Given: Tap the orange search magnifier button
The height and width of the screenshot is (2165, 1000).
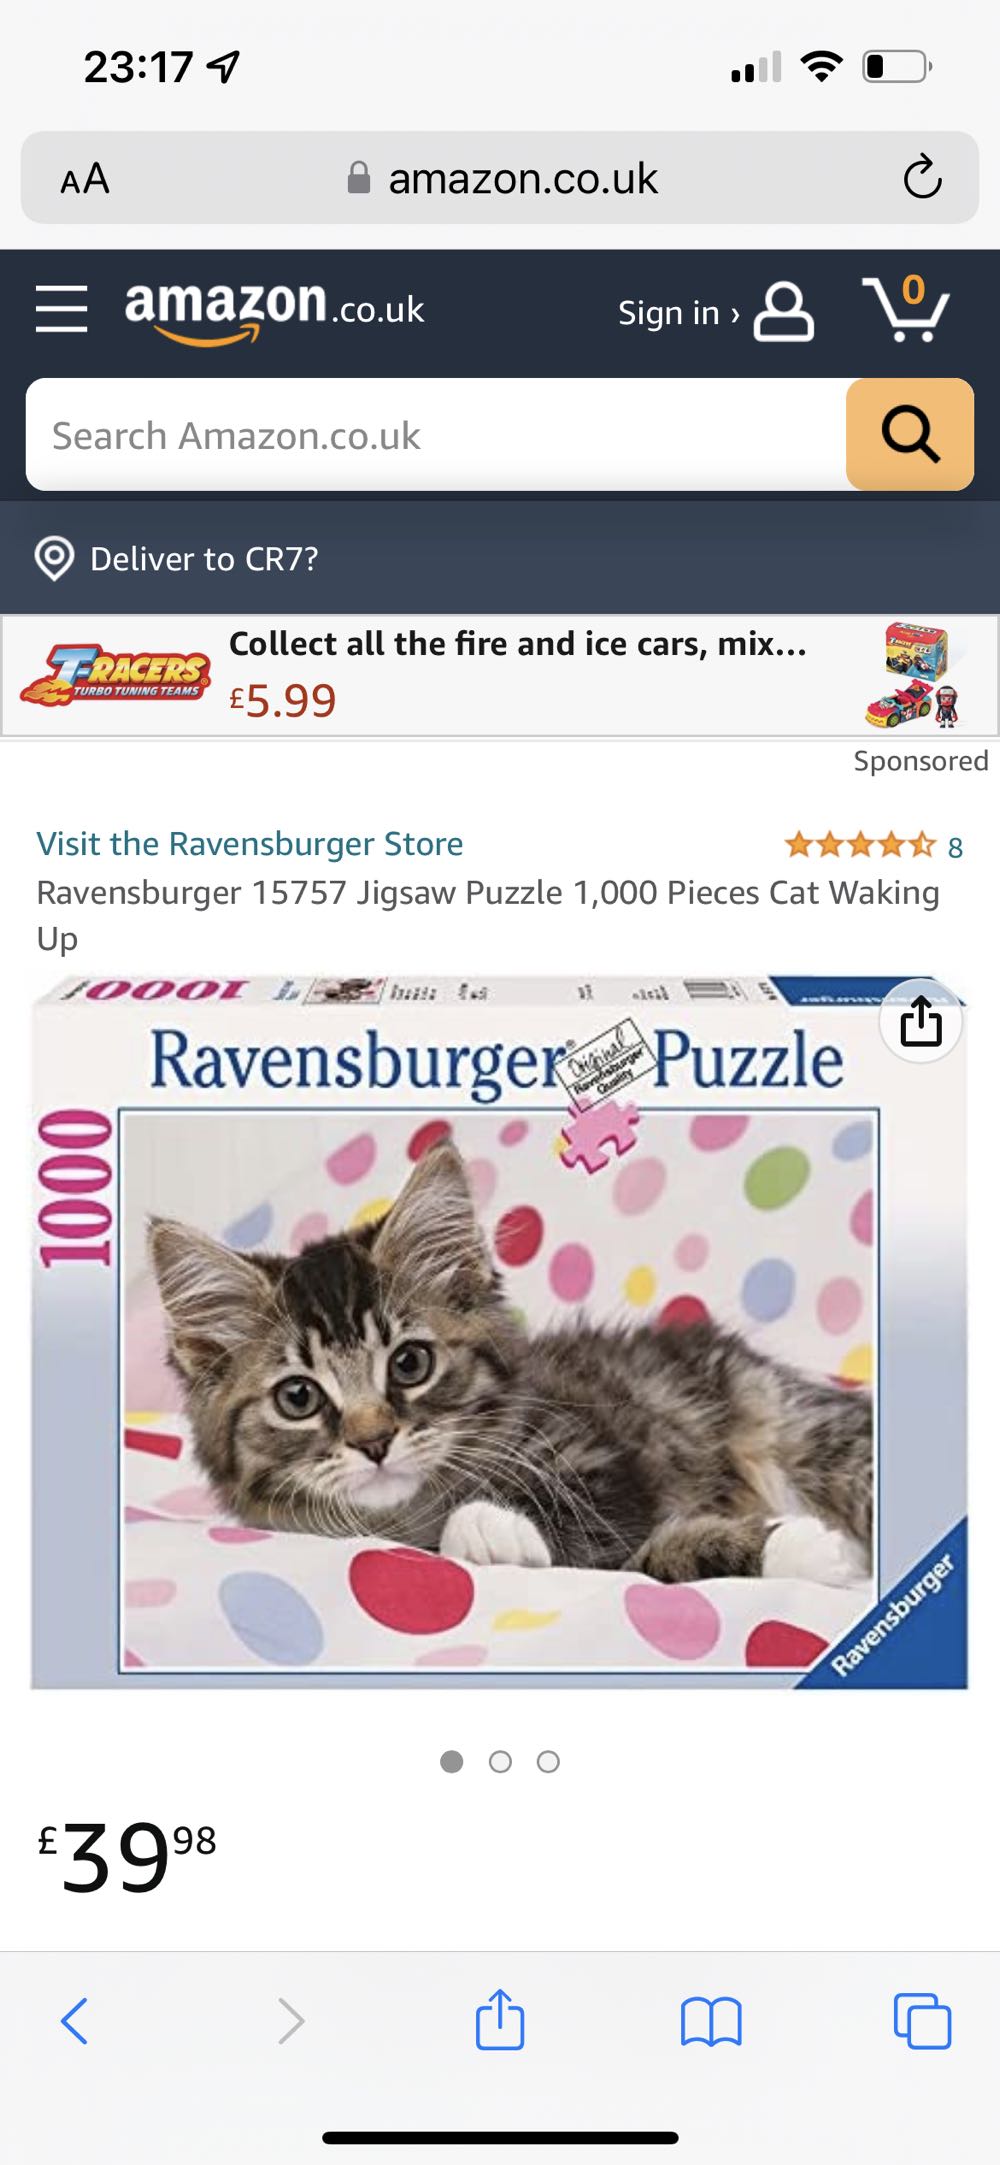Looking at the screenshot, I should 910,434.
